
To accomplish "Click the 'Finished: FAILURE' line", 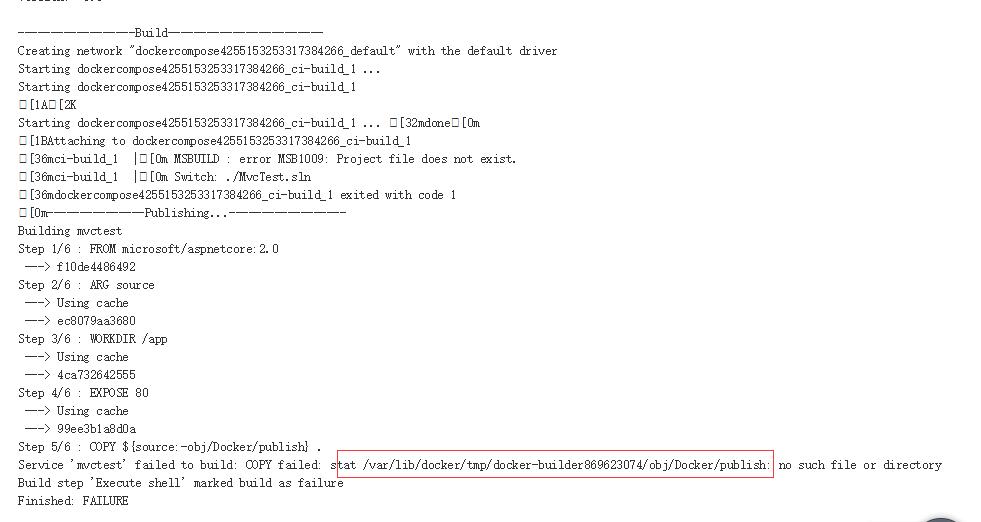I will click(73, 501).
